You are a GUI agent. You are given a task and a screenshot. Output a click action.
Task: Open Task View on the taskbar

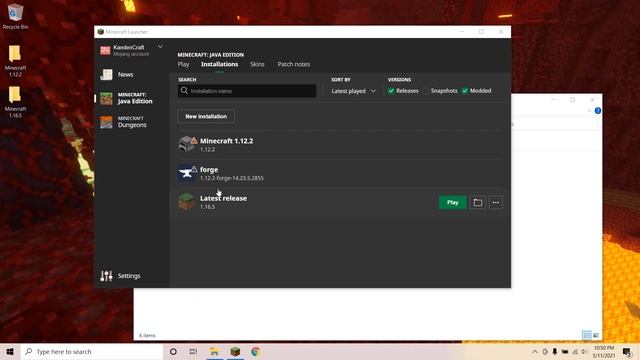coord(193,351)
